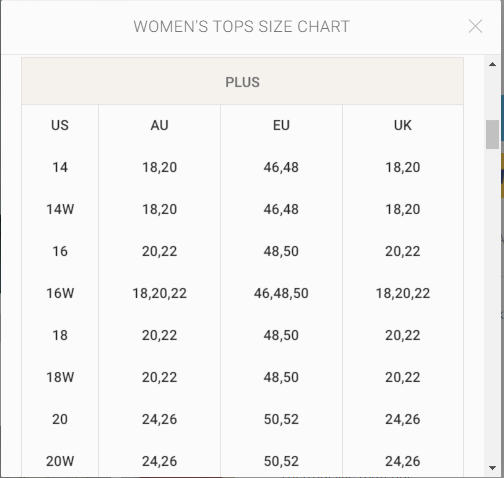Select the US size 20 cell
This screenshot has height=478, width=504.
click(60, 419)
